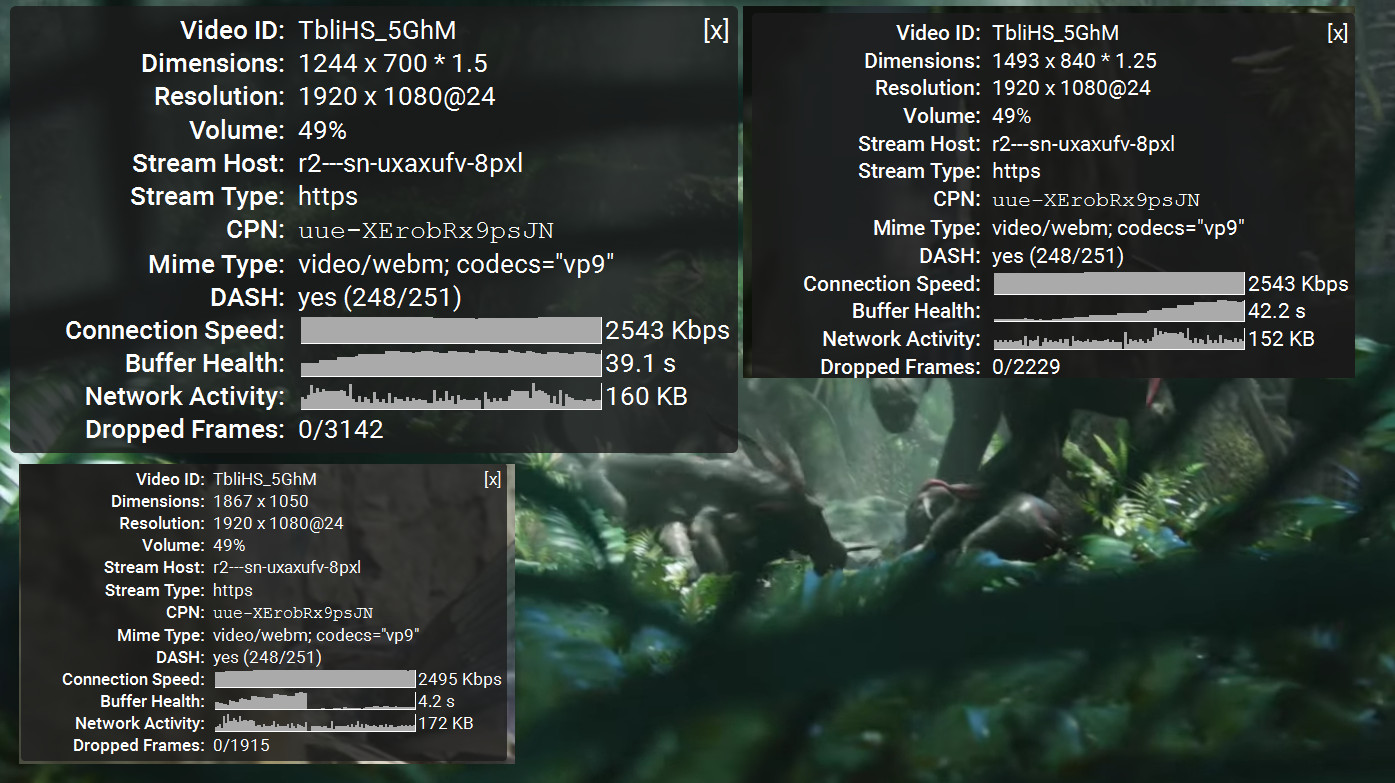Click the dimensions value 1867 x 1050
The width and height of the screenshot is (1395, 783).
pos(261,501)
